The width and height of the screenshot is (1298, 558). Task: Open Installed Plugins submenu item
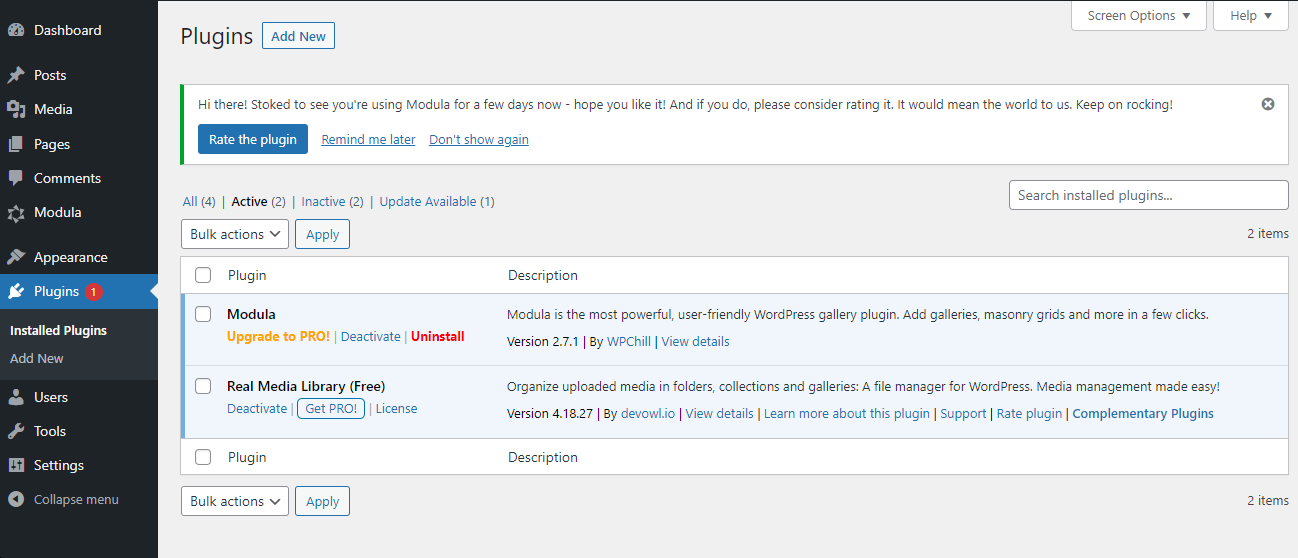pos(58,330)
